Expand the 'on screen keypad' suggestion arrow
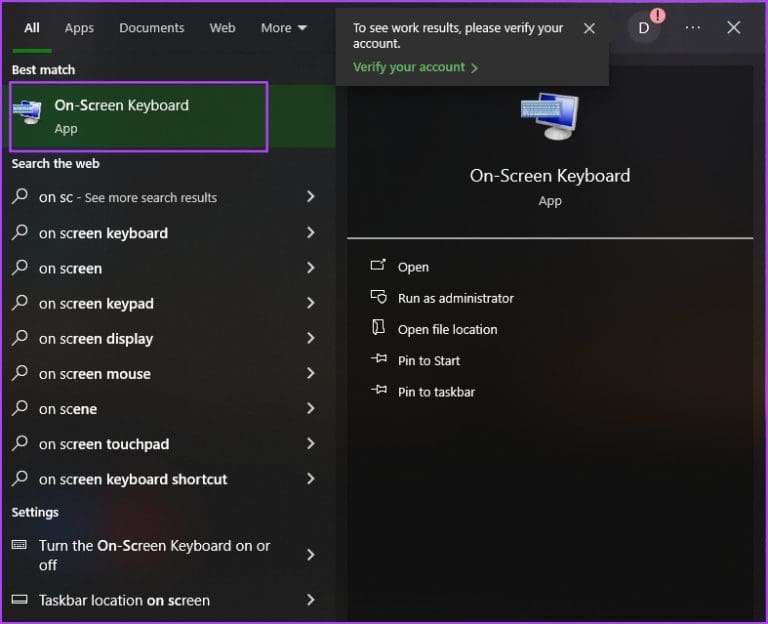The height and width of the screenshot is (624, 768). tap(310, 303)
